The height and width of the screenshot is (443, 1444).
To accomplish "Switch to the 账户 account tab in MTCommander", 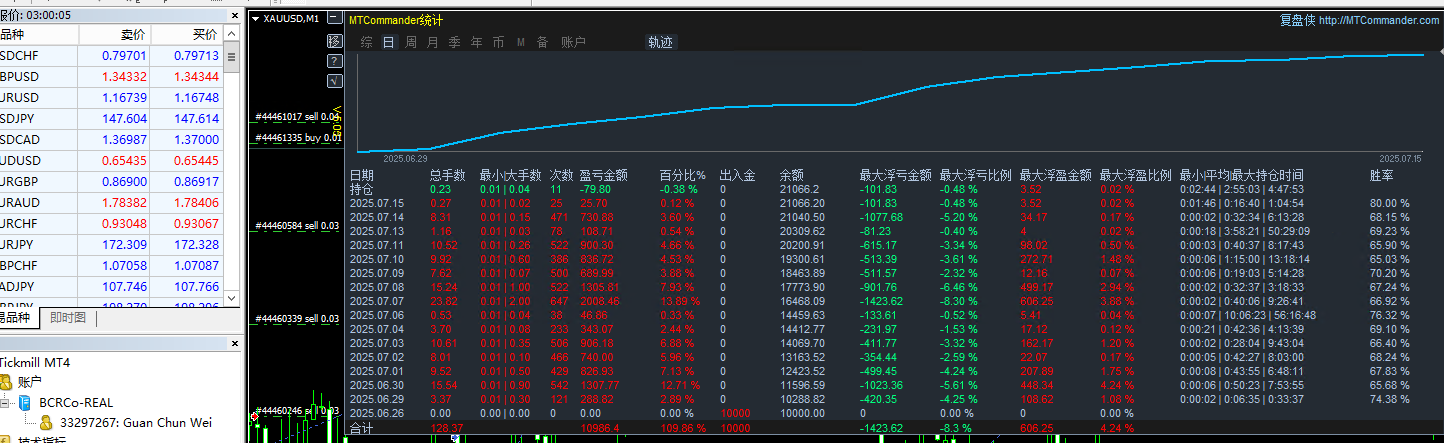I will 573,42.
